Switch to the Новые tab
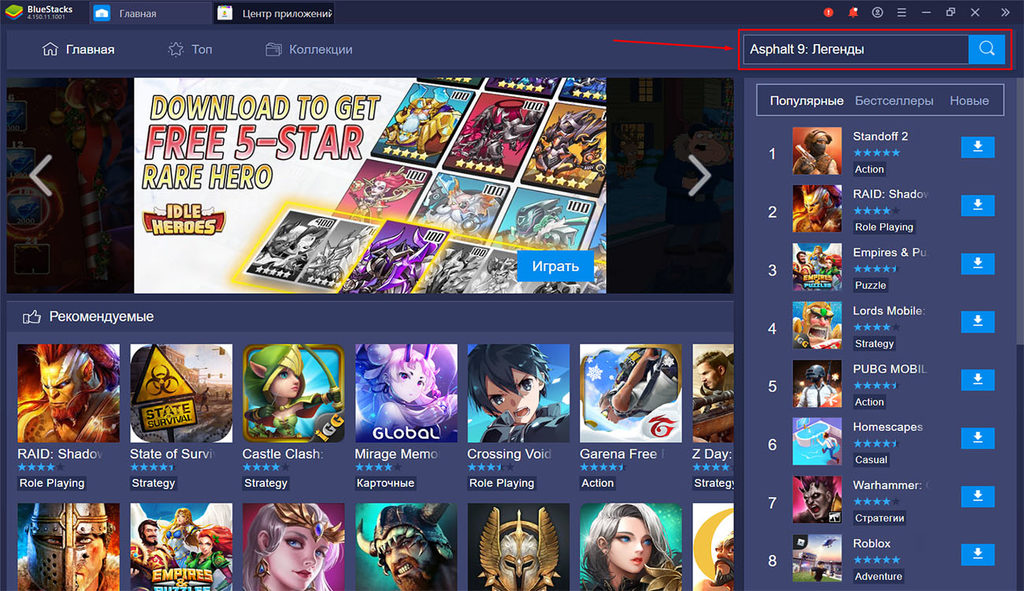 click(969, 101)
